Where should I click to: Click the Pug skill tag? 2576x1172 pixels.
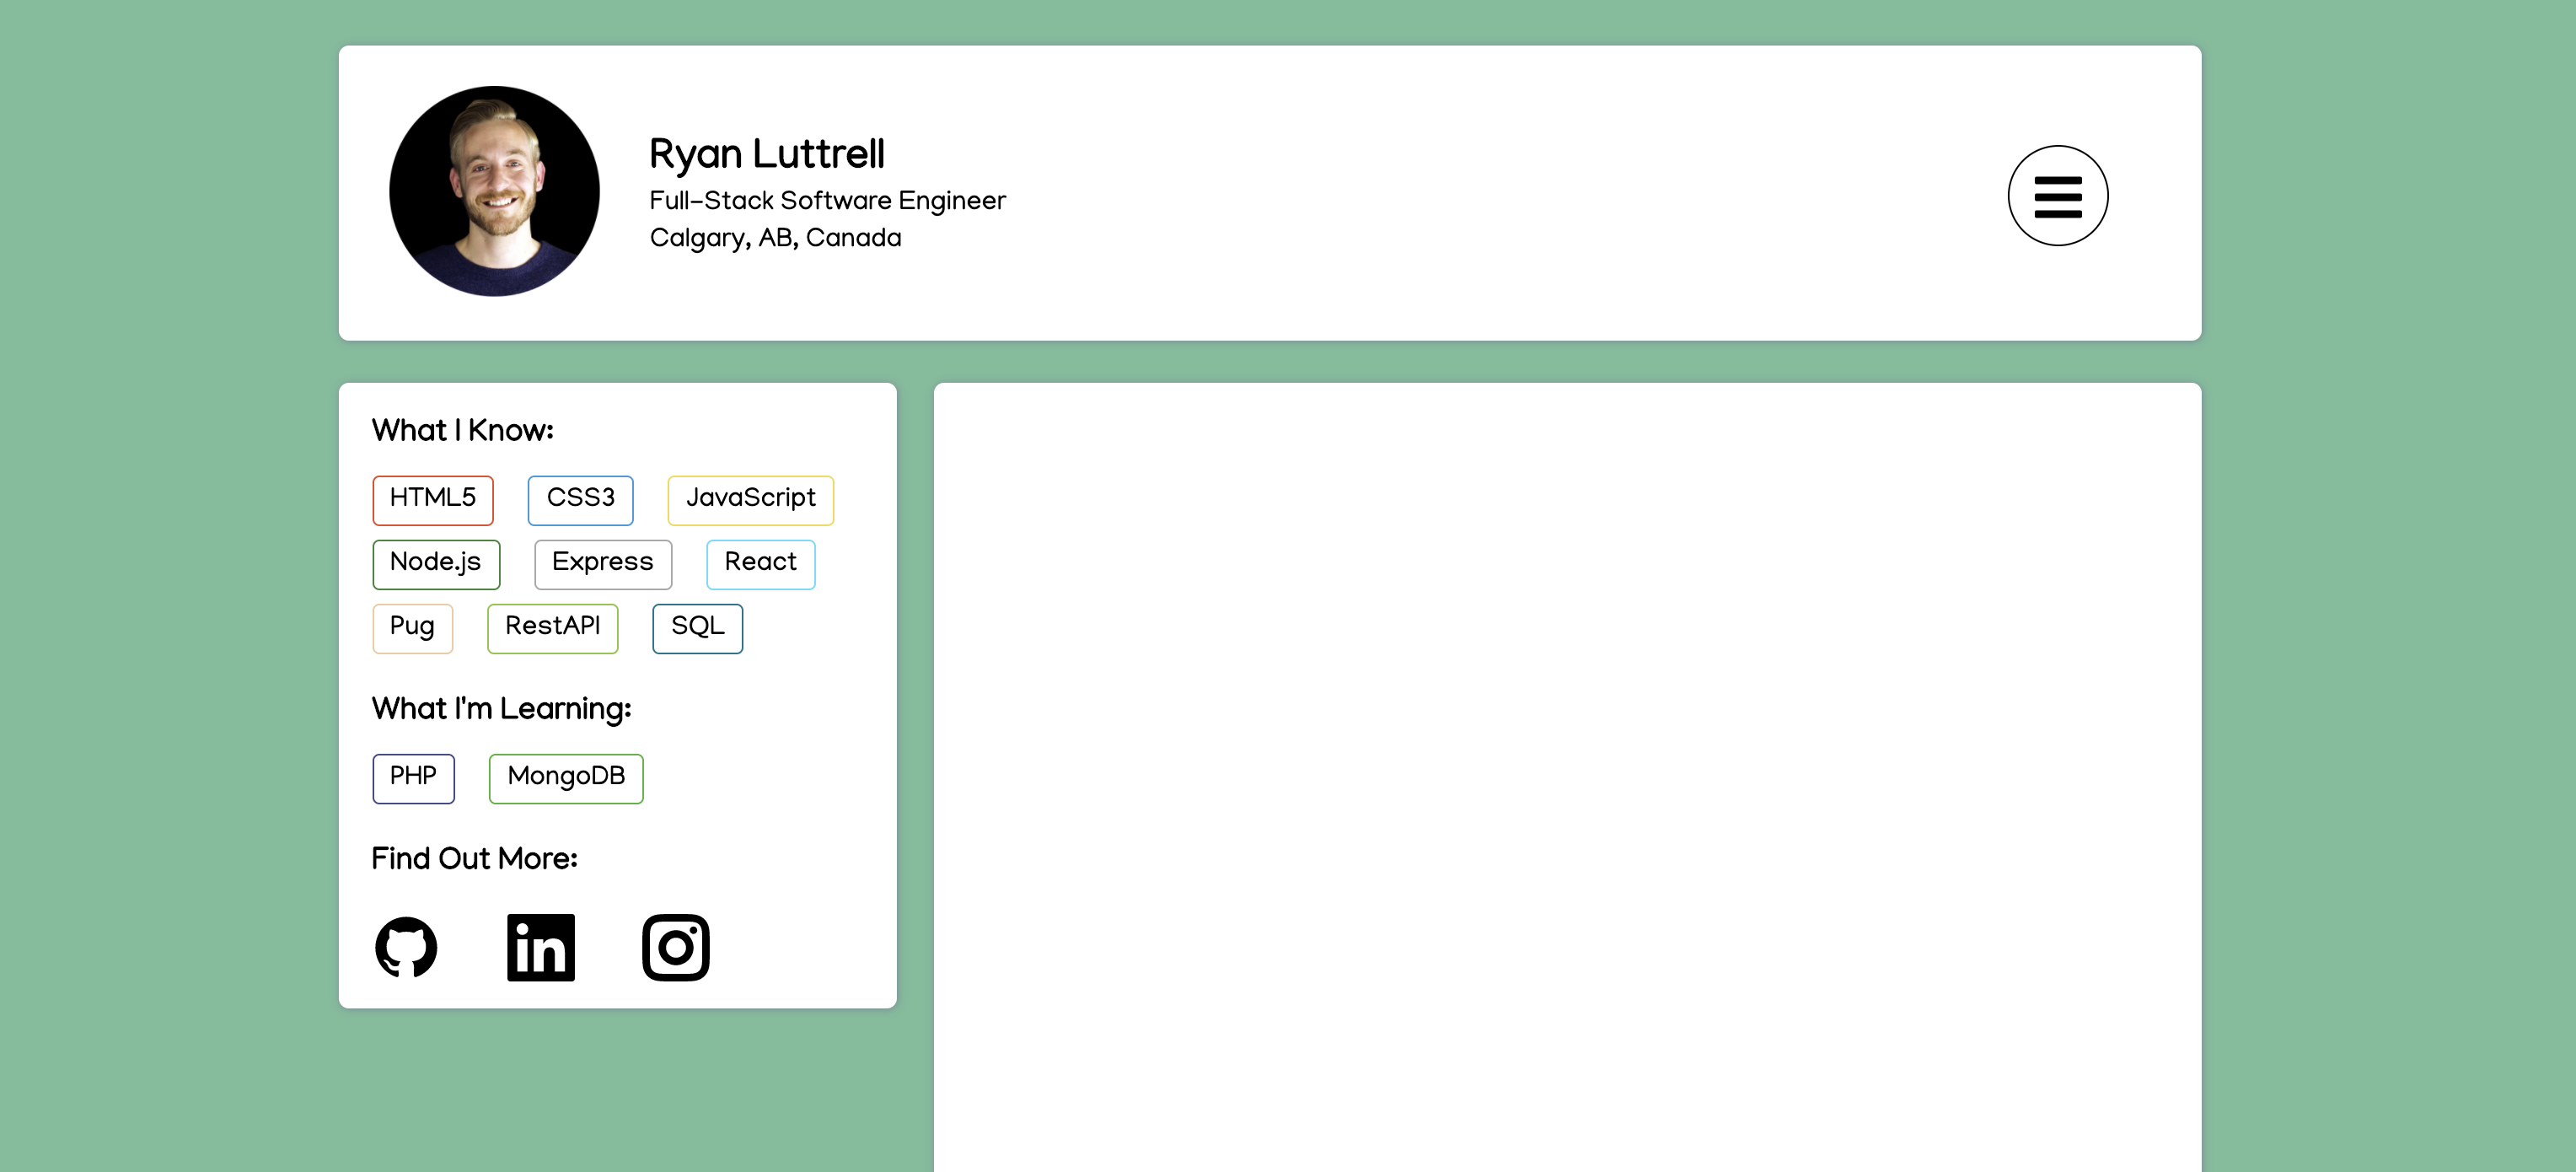[412, 627]
